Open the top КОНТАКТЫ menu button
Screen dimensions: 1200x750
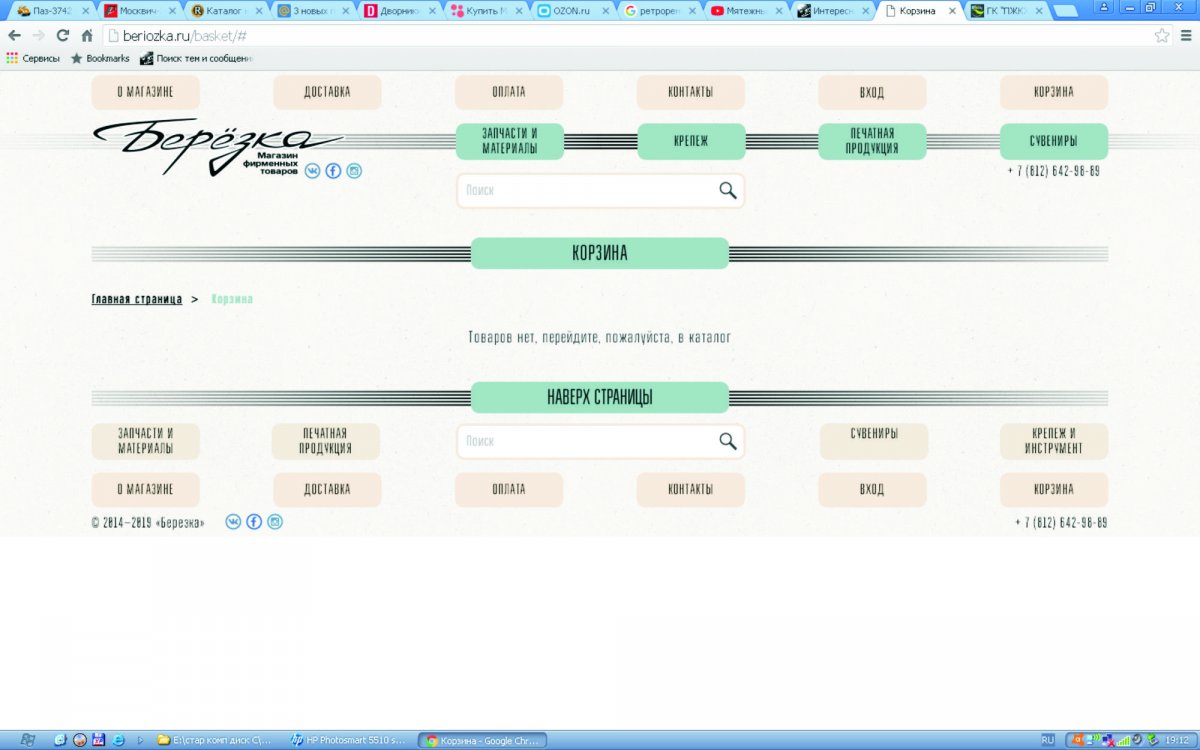click(691, 92)
